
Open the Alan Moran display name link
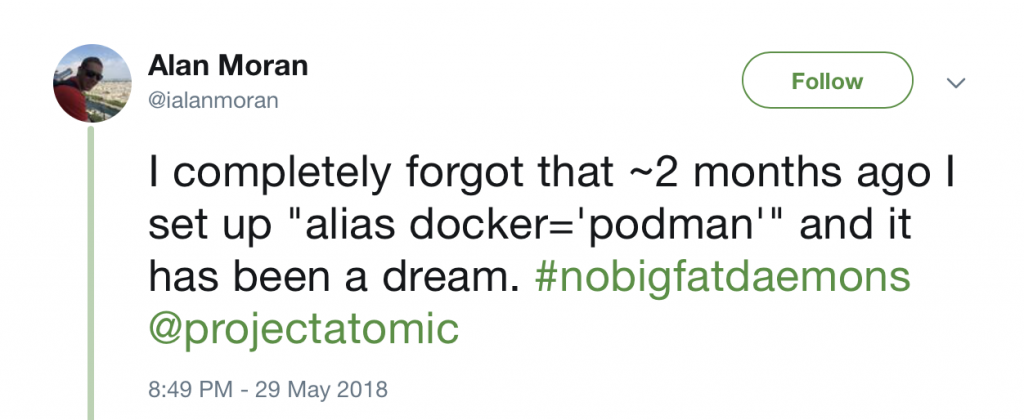coord(227,67)
